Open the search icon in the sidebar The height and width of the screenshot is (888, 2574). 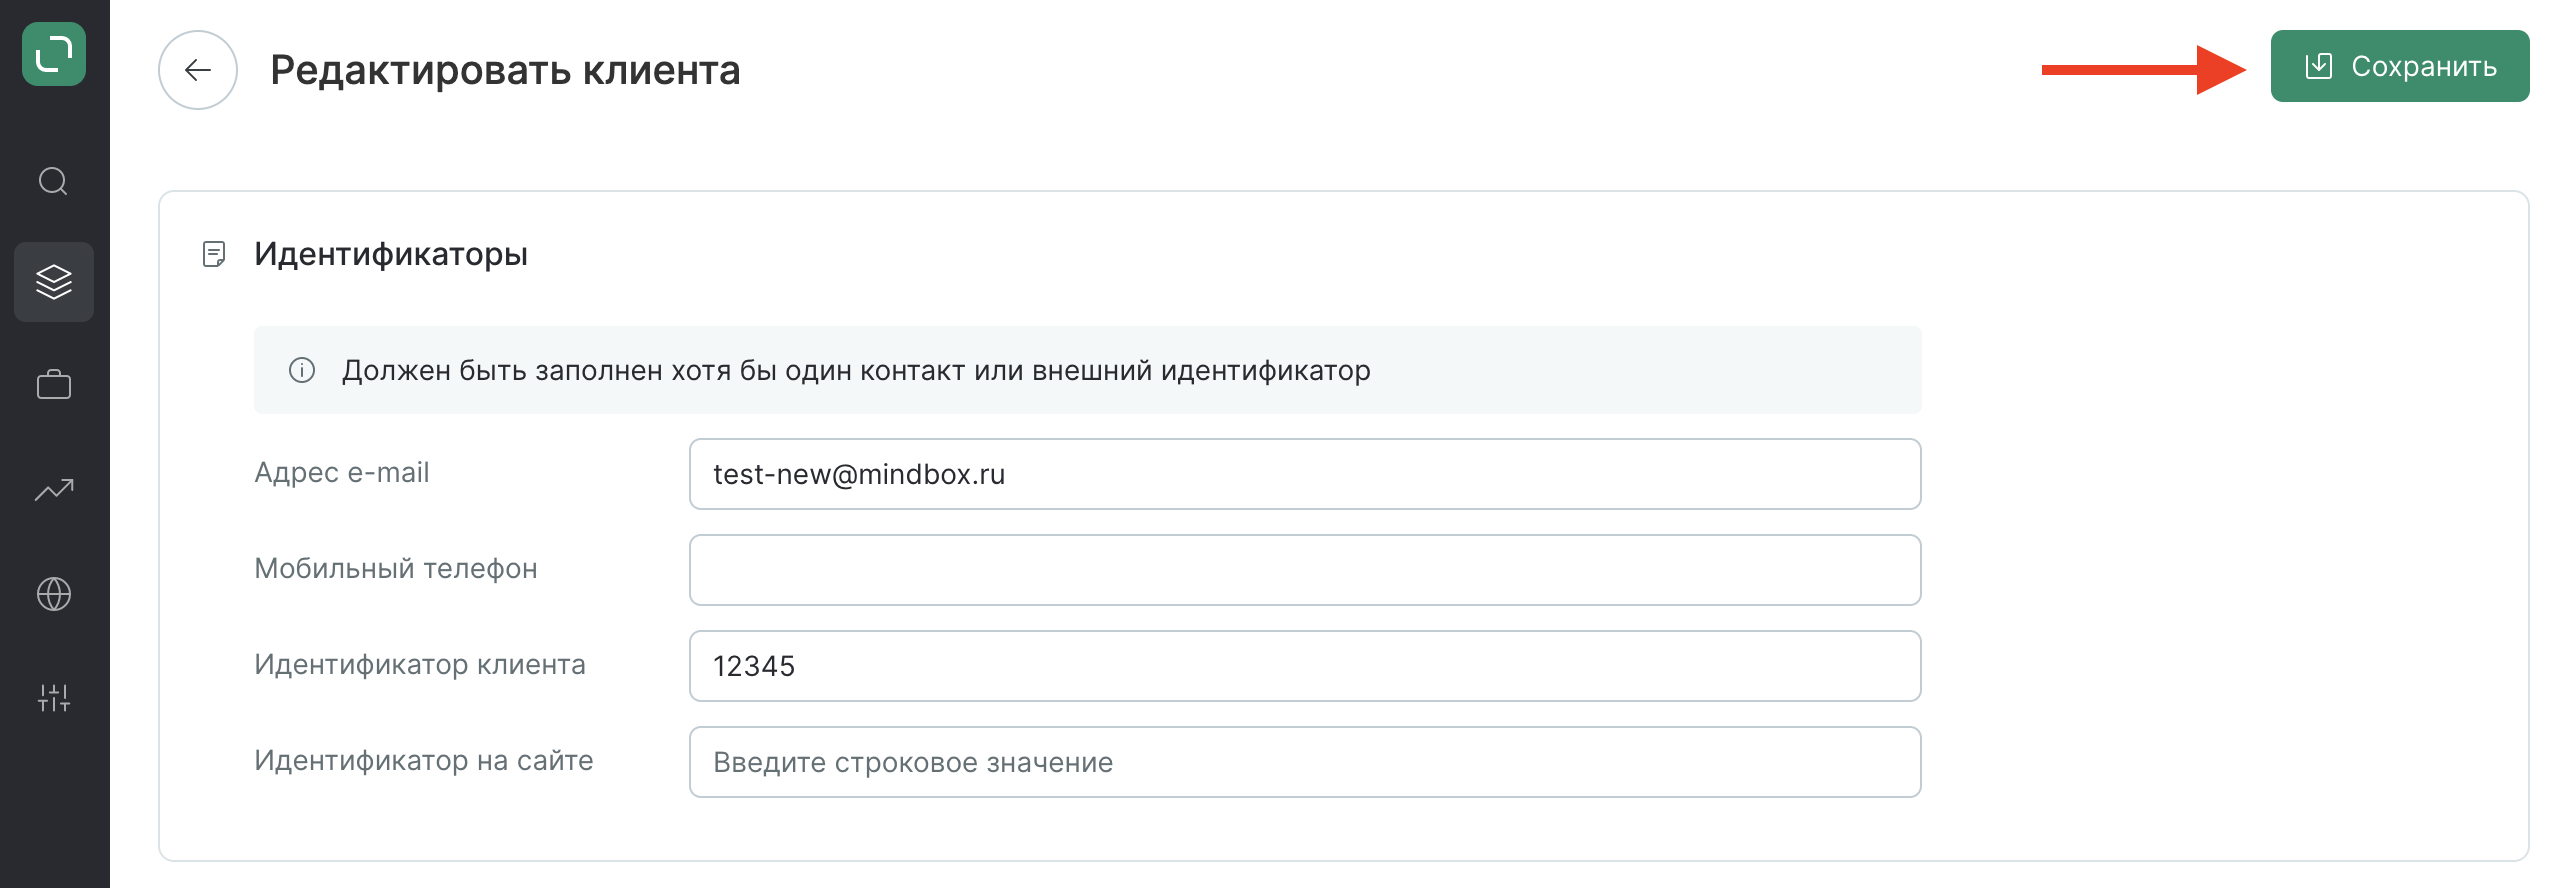[x=53, y=181]
